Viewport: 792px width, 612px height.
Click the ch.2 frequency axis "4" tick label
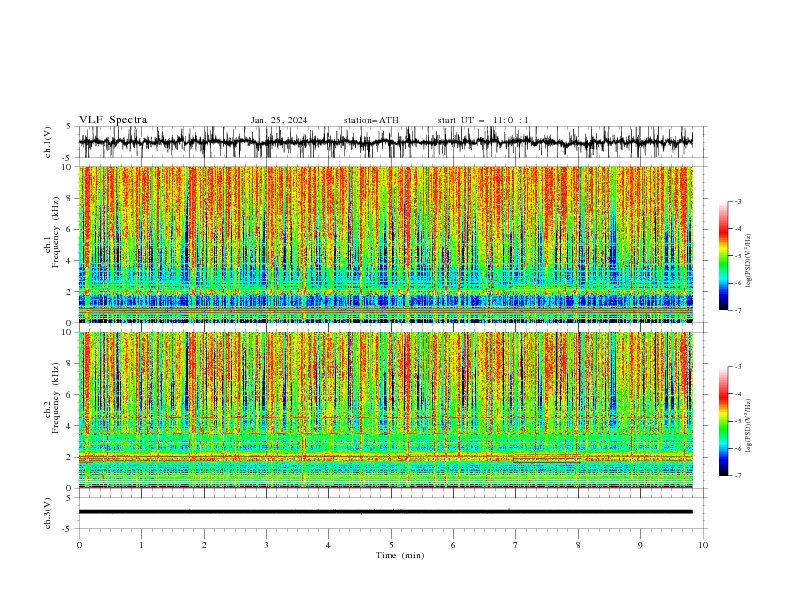pyautogui.click(x=70, y=426)
